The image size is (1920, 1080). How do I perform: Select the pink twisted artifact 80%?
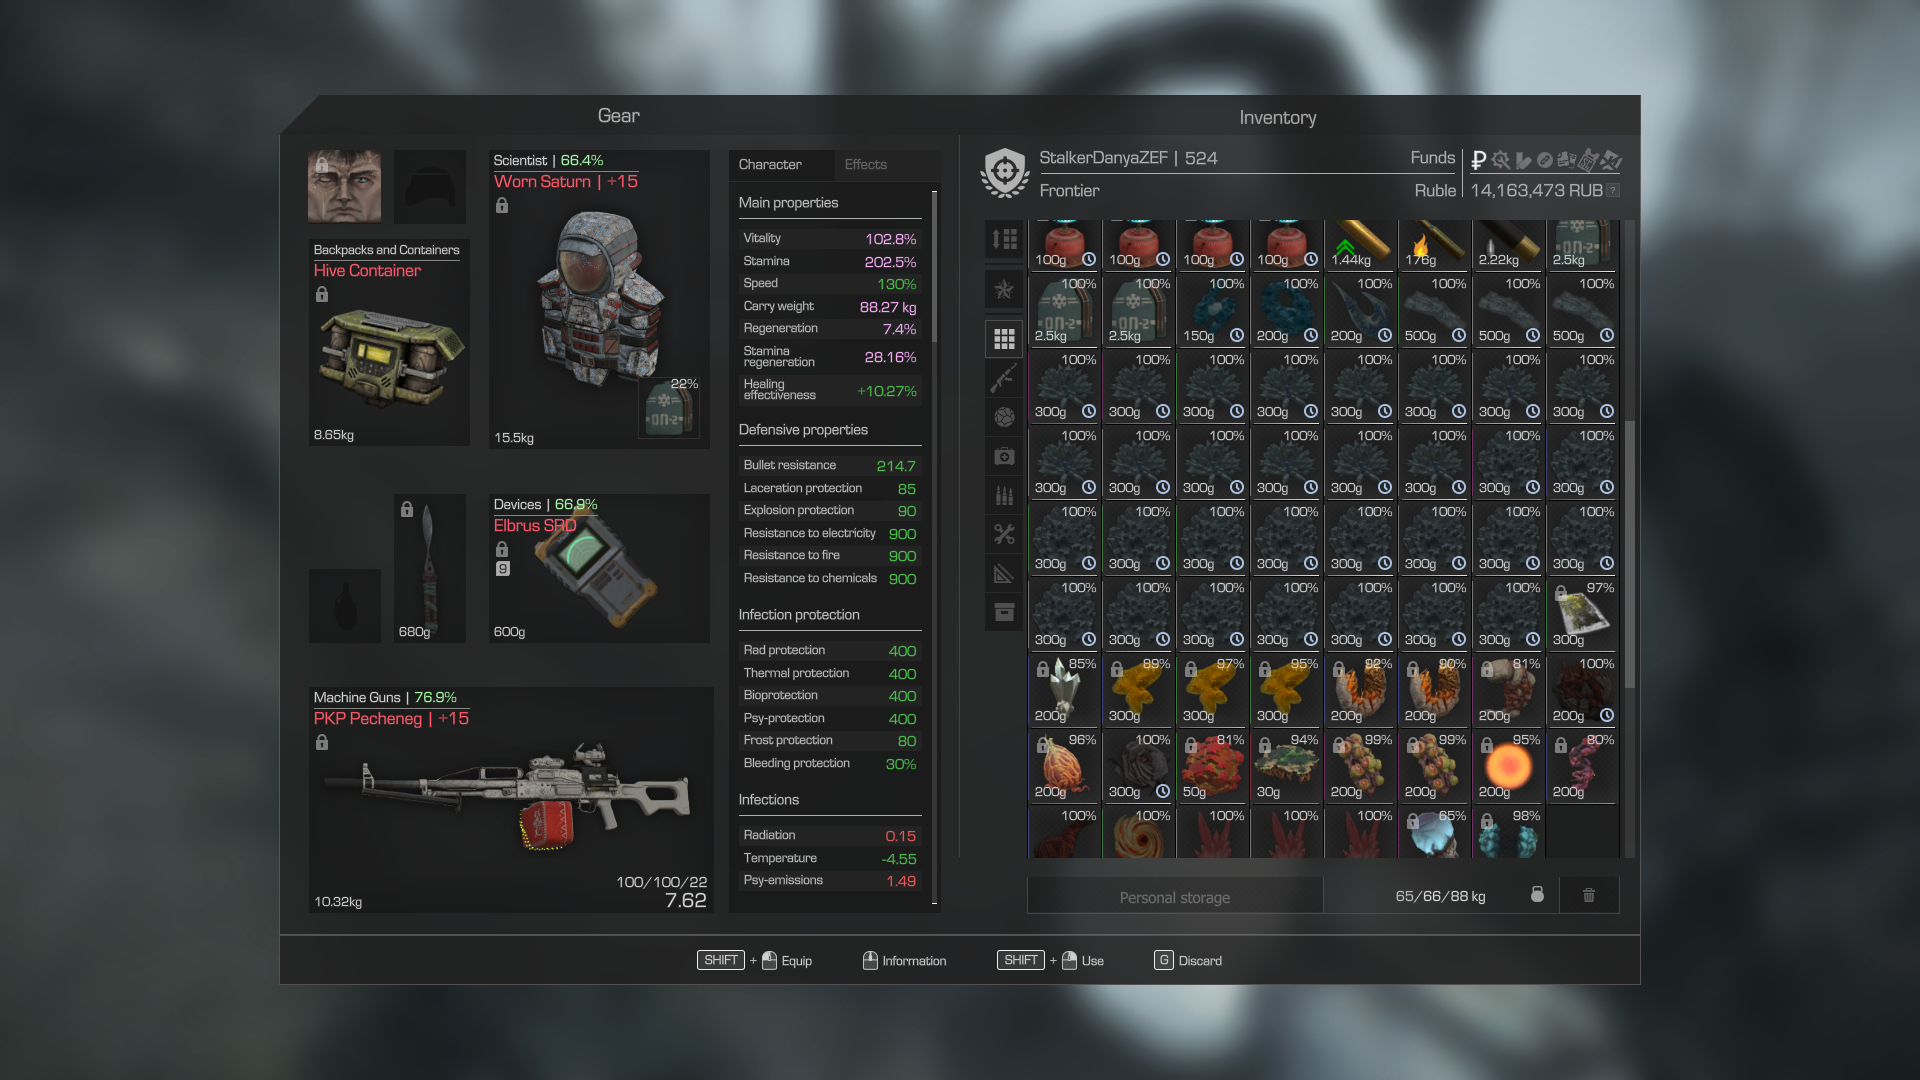1583,766
